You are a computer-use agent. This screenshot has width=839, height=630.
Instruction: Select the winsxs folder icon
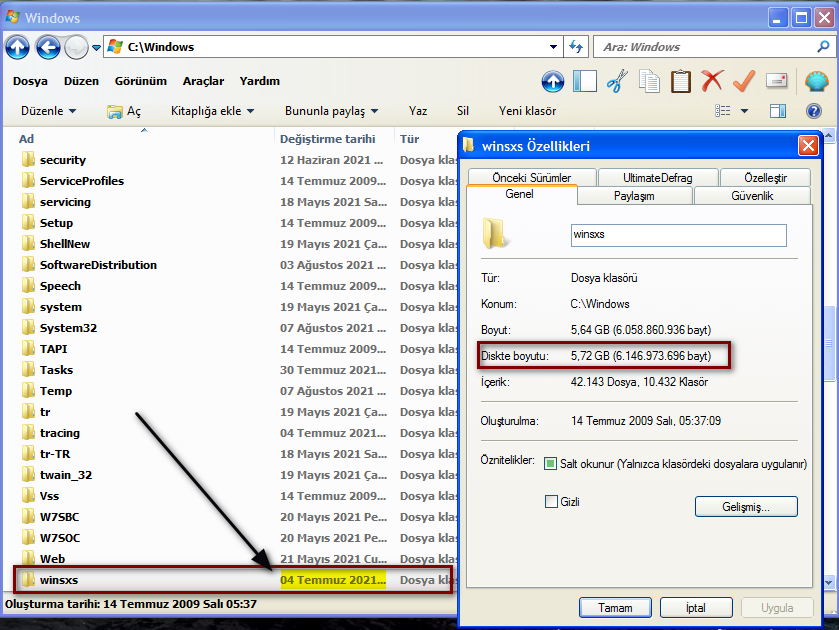tap(28, 580)
